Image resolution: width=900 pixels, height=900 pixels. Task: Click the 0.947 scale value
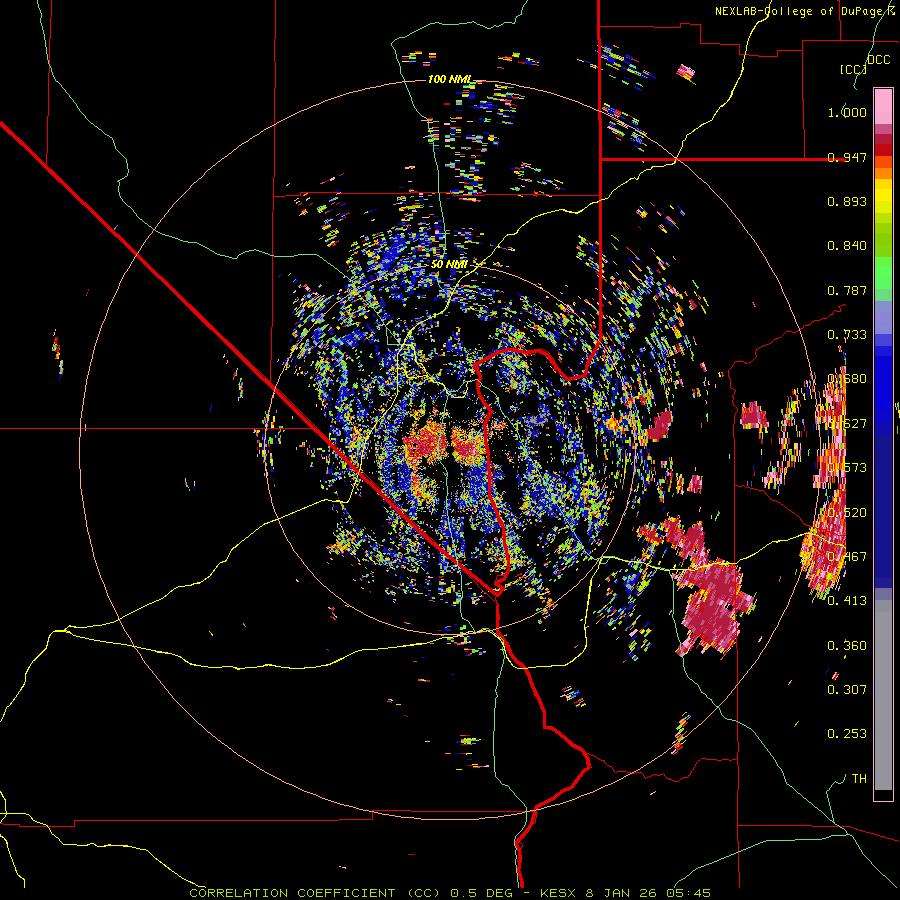tap(847, 157)
